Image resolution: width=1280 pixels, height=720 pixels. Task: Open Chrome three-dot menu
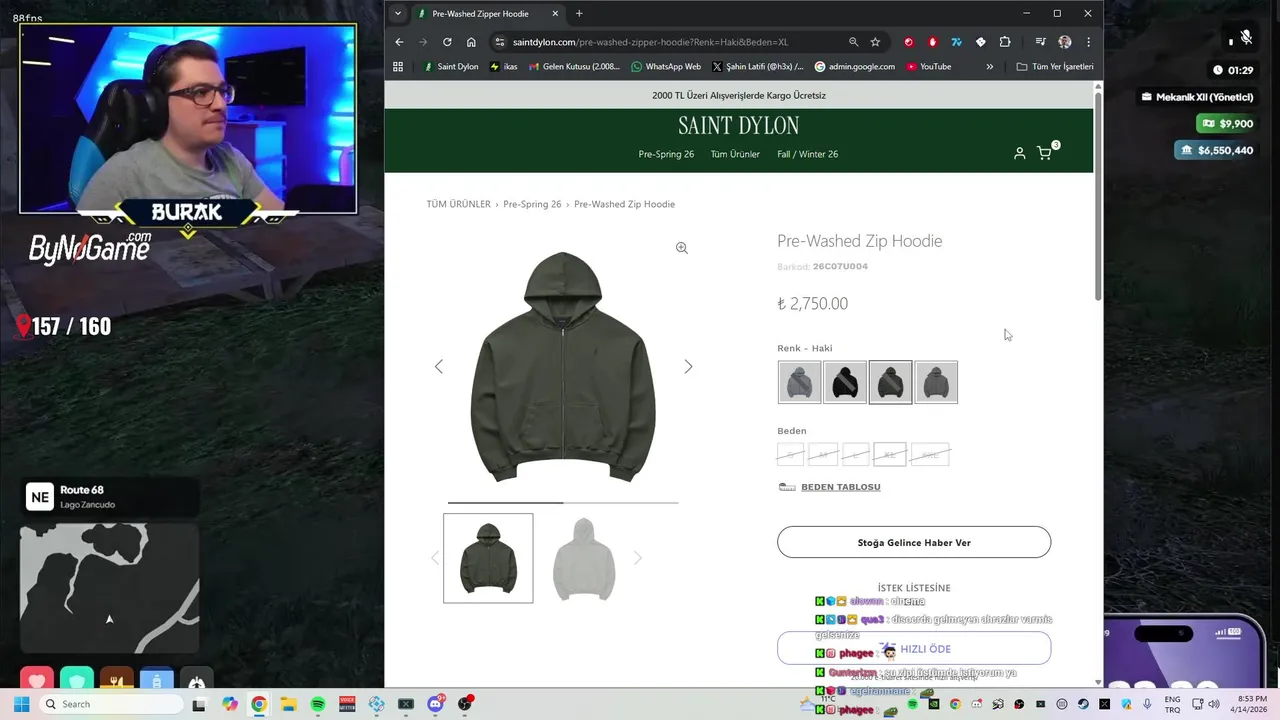click(x=1088, y=42)
